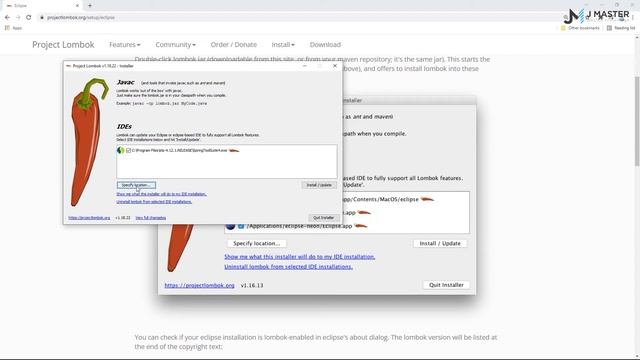Click Install / Update in the Lombok installer window
This screenshot has width=640, height=360.
click(x=319, y=185)
